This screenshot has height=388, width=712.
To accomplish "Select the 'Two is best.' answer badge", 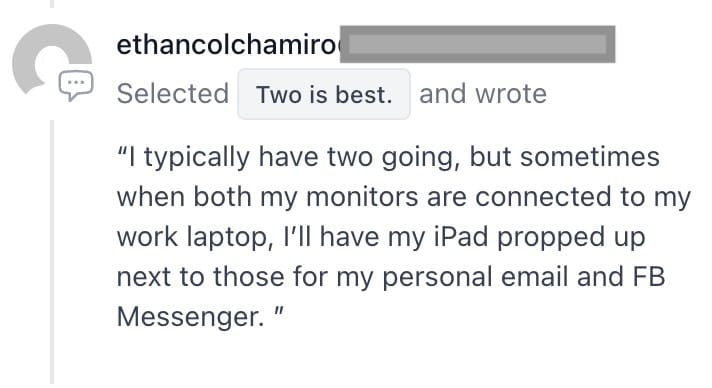I will [324, 94].
